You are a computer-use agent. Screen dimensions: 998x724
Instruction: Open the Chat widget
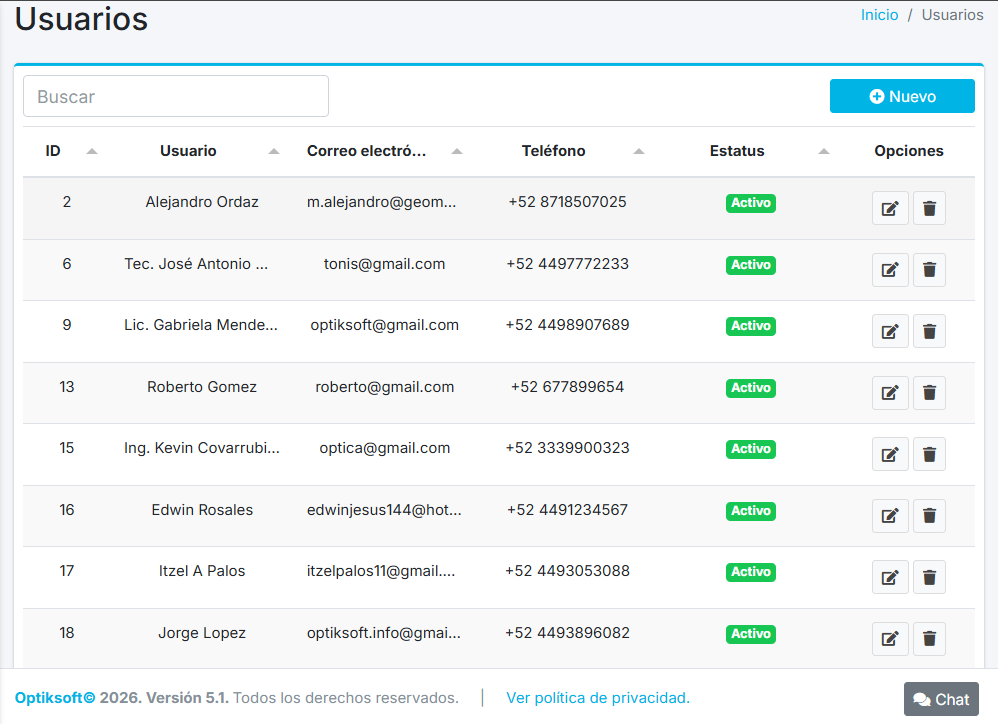click(x=941, y=699)
